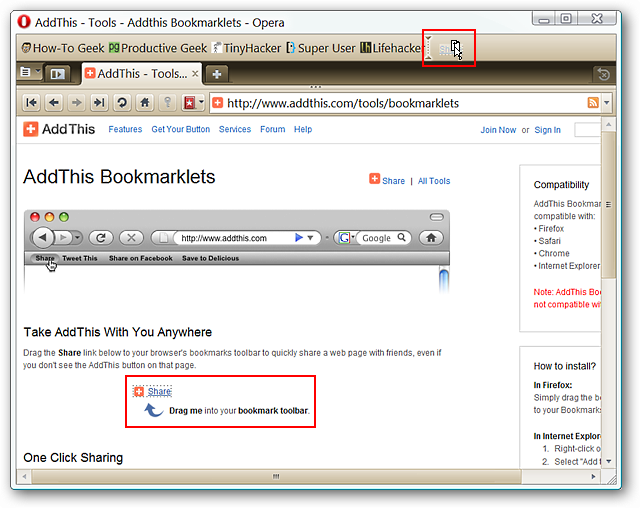Viewport: 640px width, 508px height.
Task: Click the bookmarks star book icon
Action: click(189, 103)
